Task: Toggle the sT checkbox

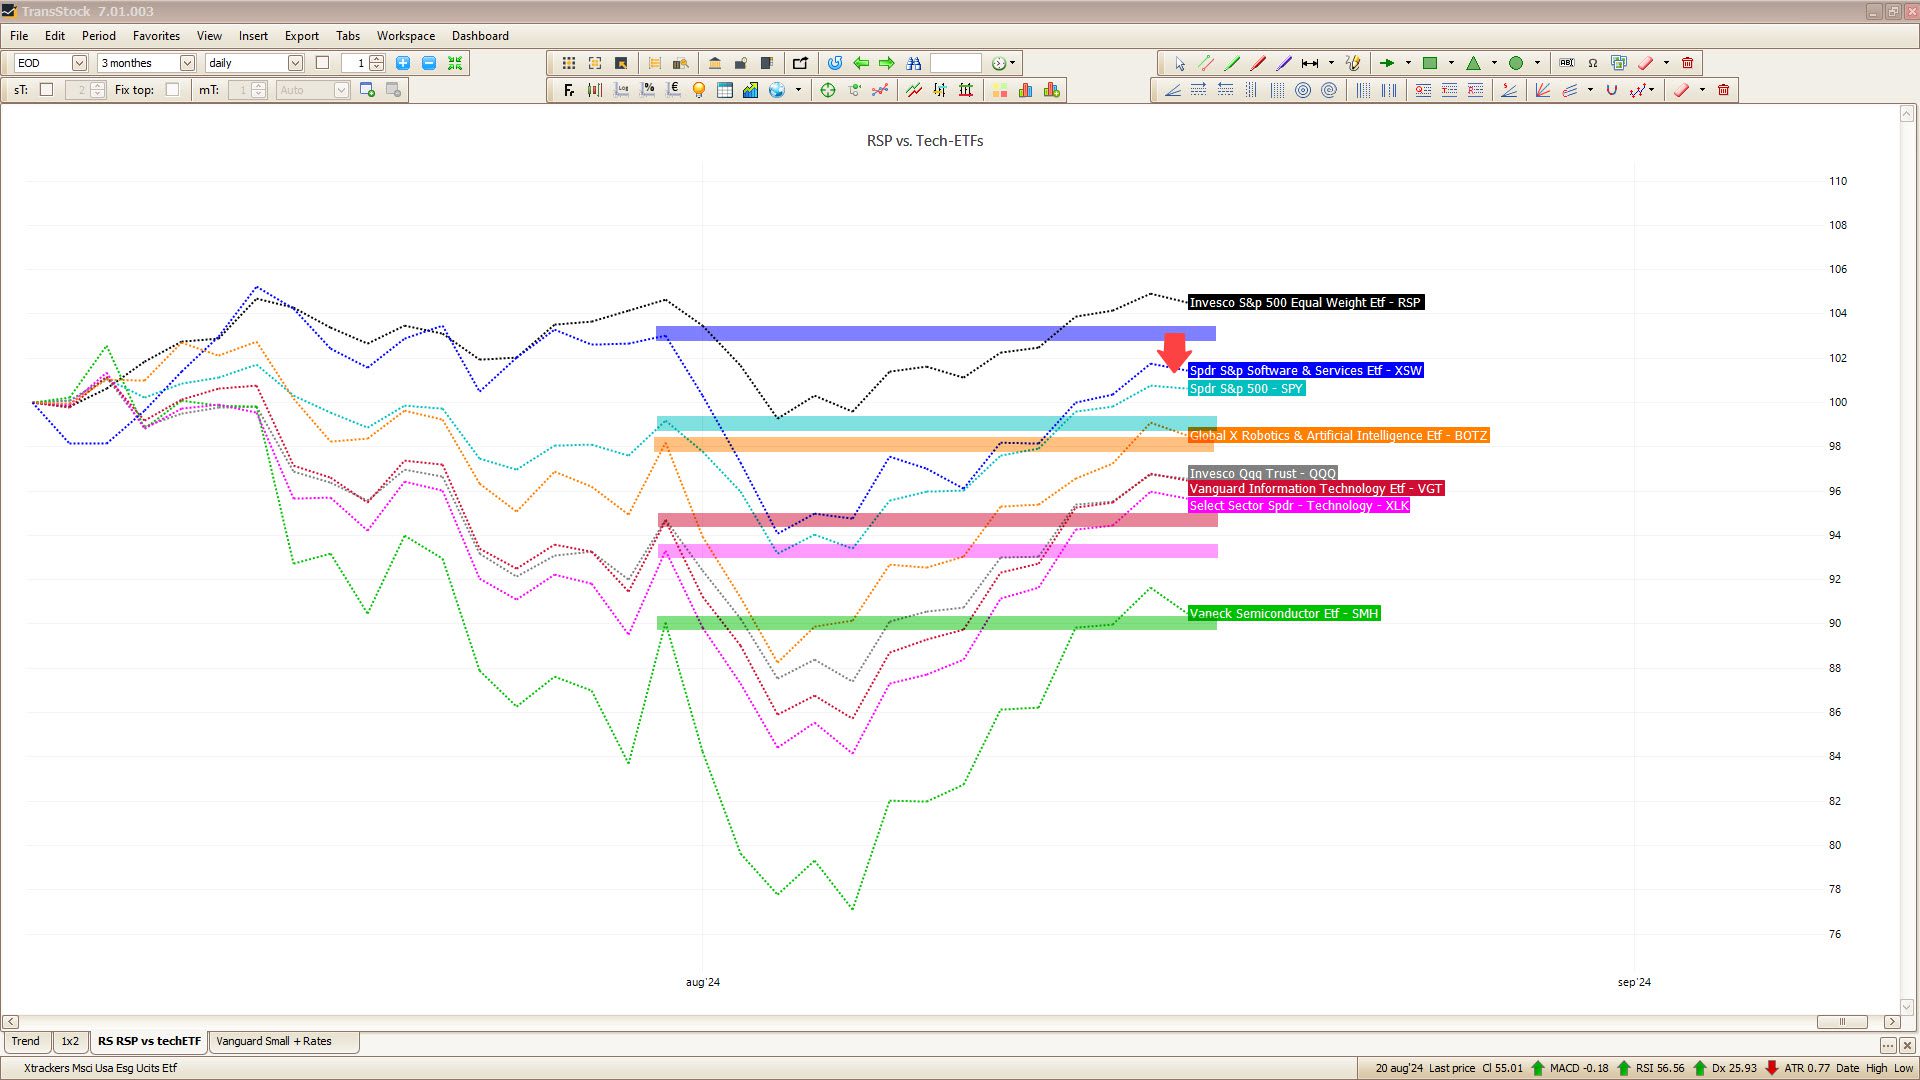Action: coord(46,90)
